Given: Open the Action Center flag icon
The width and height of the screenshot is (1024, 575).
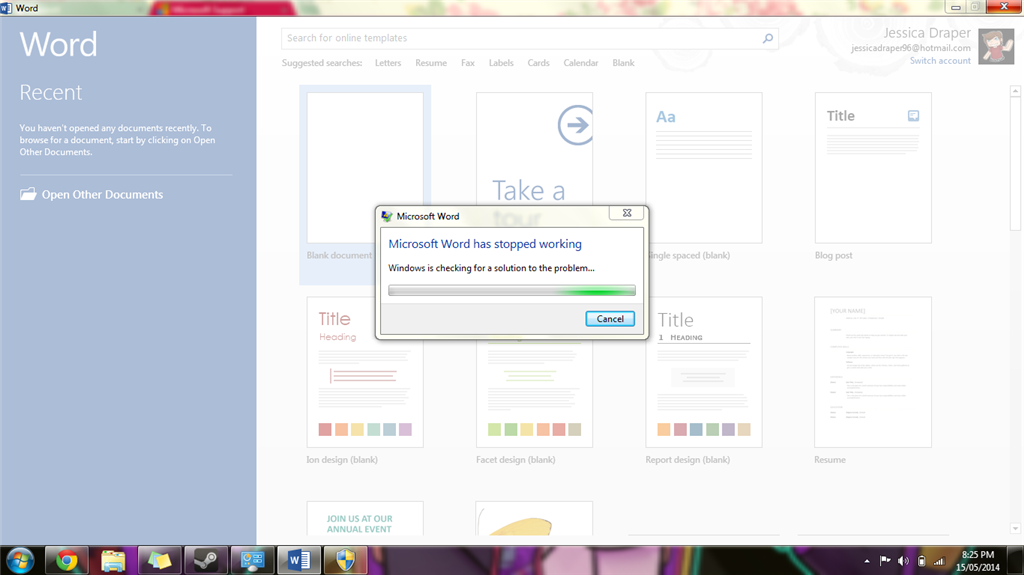Looking at the screenshot, I should pos(885,561).
